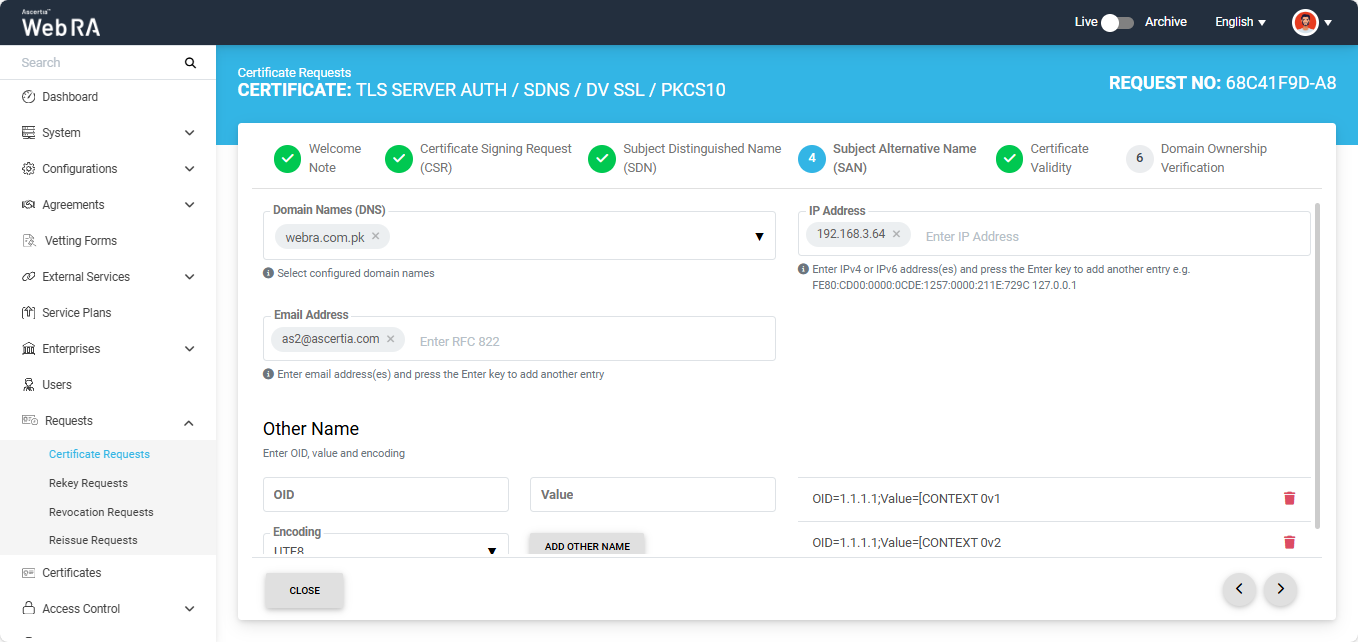
Task: Remove the 192.168.3.64 IP address chip
Action: click(x=896, y=234)
